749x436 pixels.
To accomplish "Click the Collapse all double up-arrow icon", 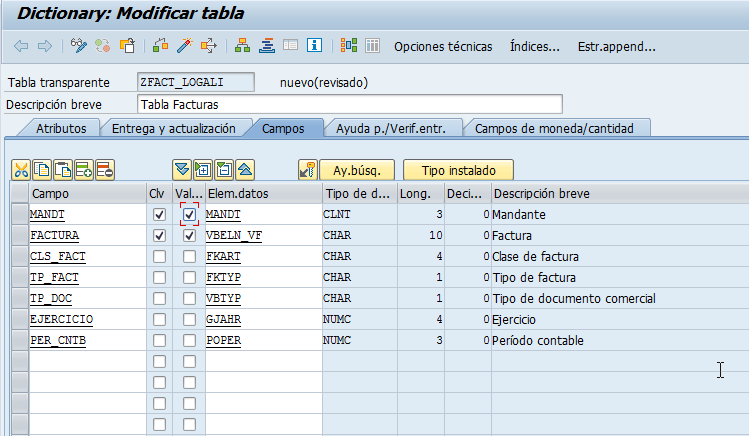I will click(245, 170).
